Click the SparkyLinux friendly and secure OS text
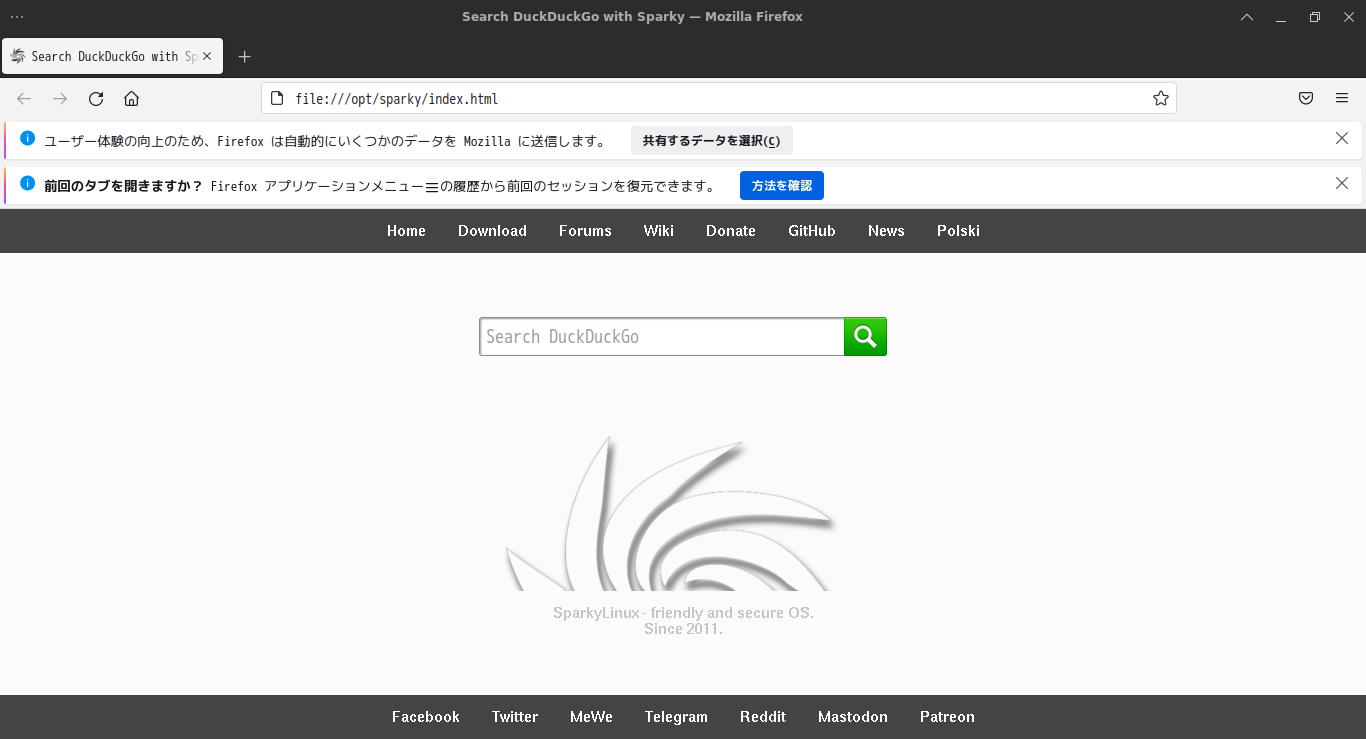1366x739 pixels. (x=683, y=613)
